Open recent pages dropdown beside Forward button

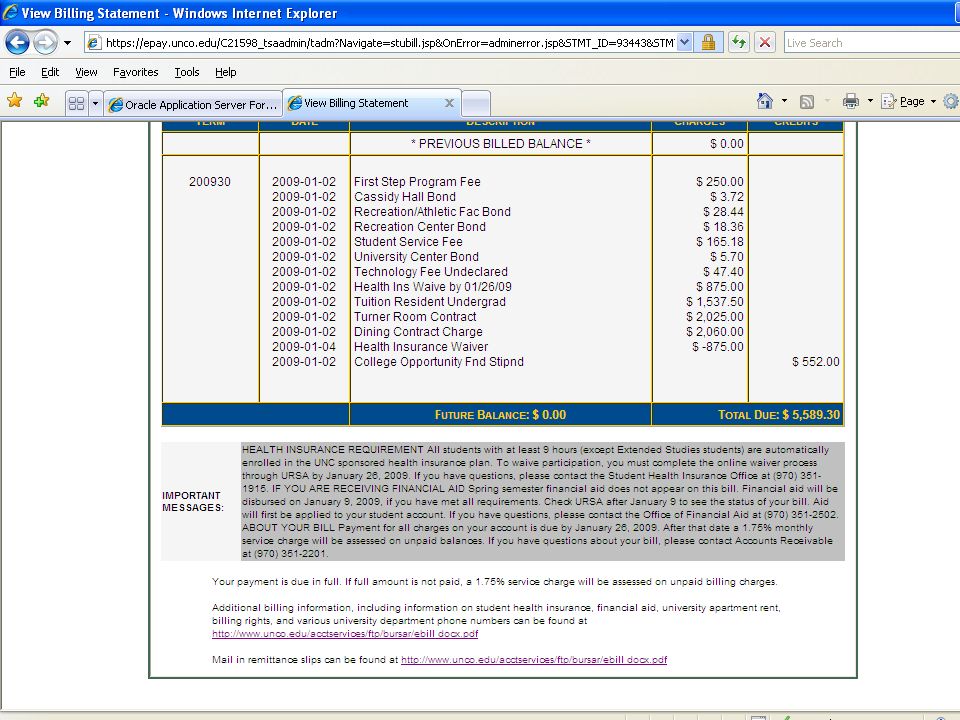coord(67,43)
